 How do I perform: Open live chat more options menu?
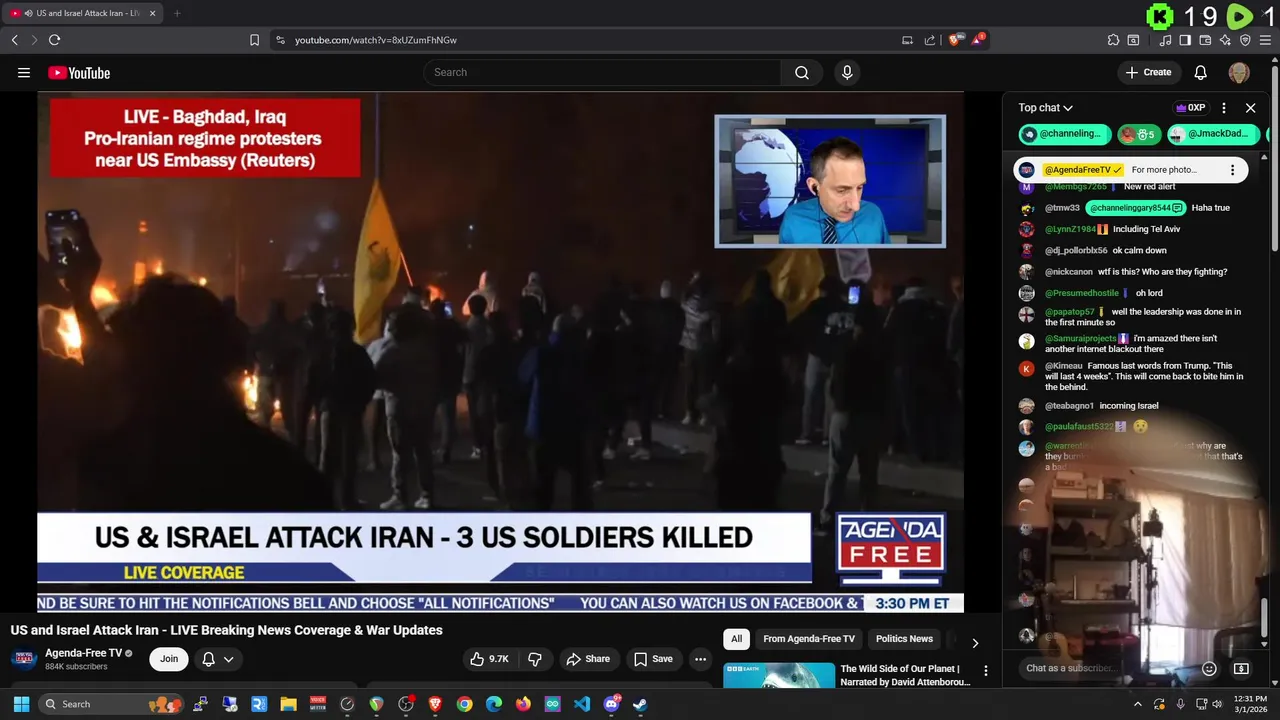tap(1224, 108)
